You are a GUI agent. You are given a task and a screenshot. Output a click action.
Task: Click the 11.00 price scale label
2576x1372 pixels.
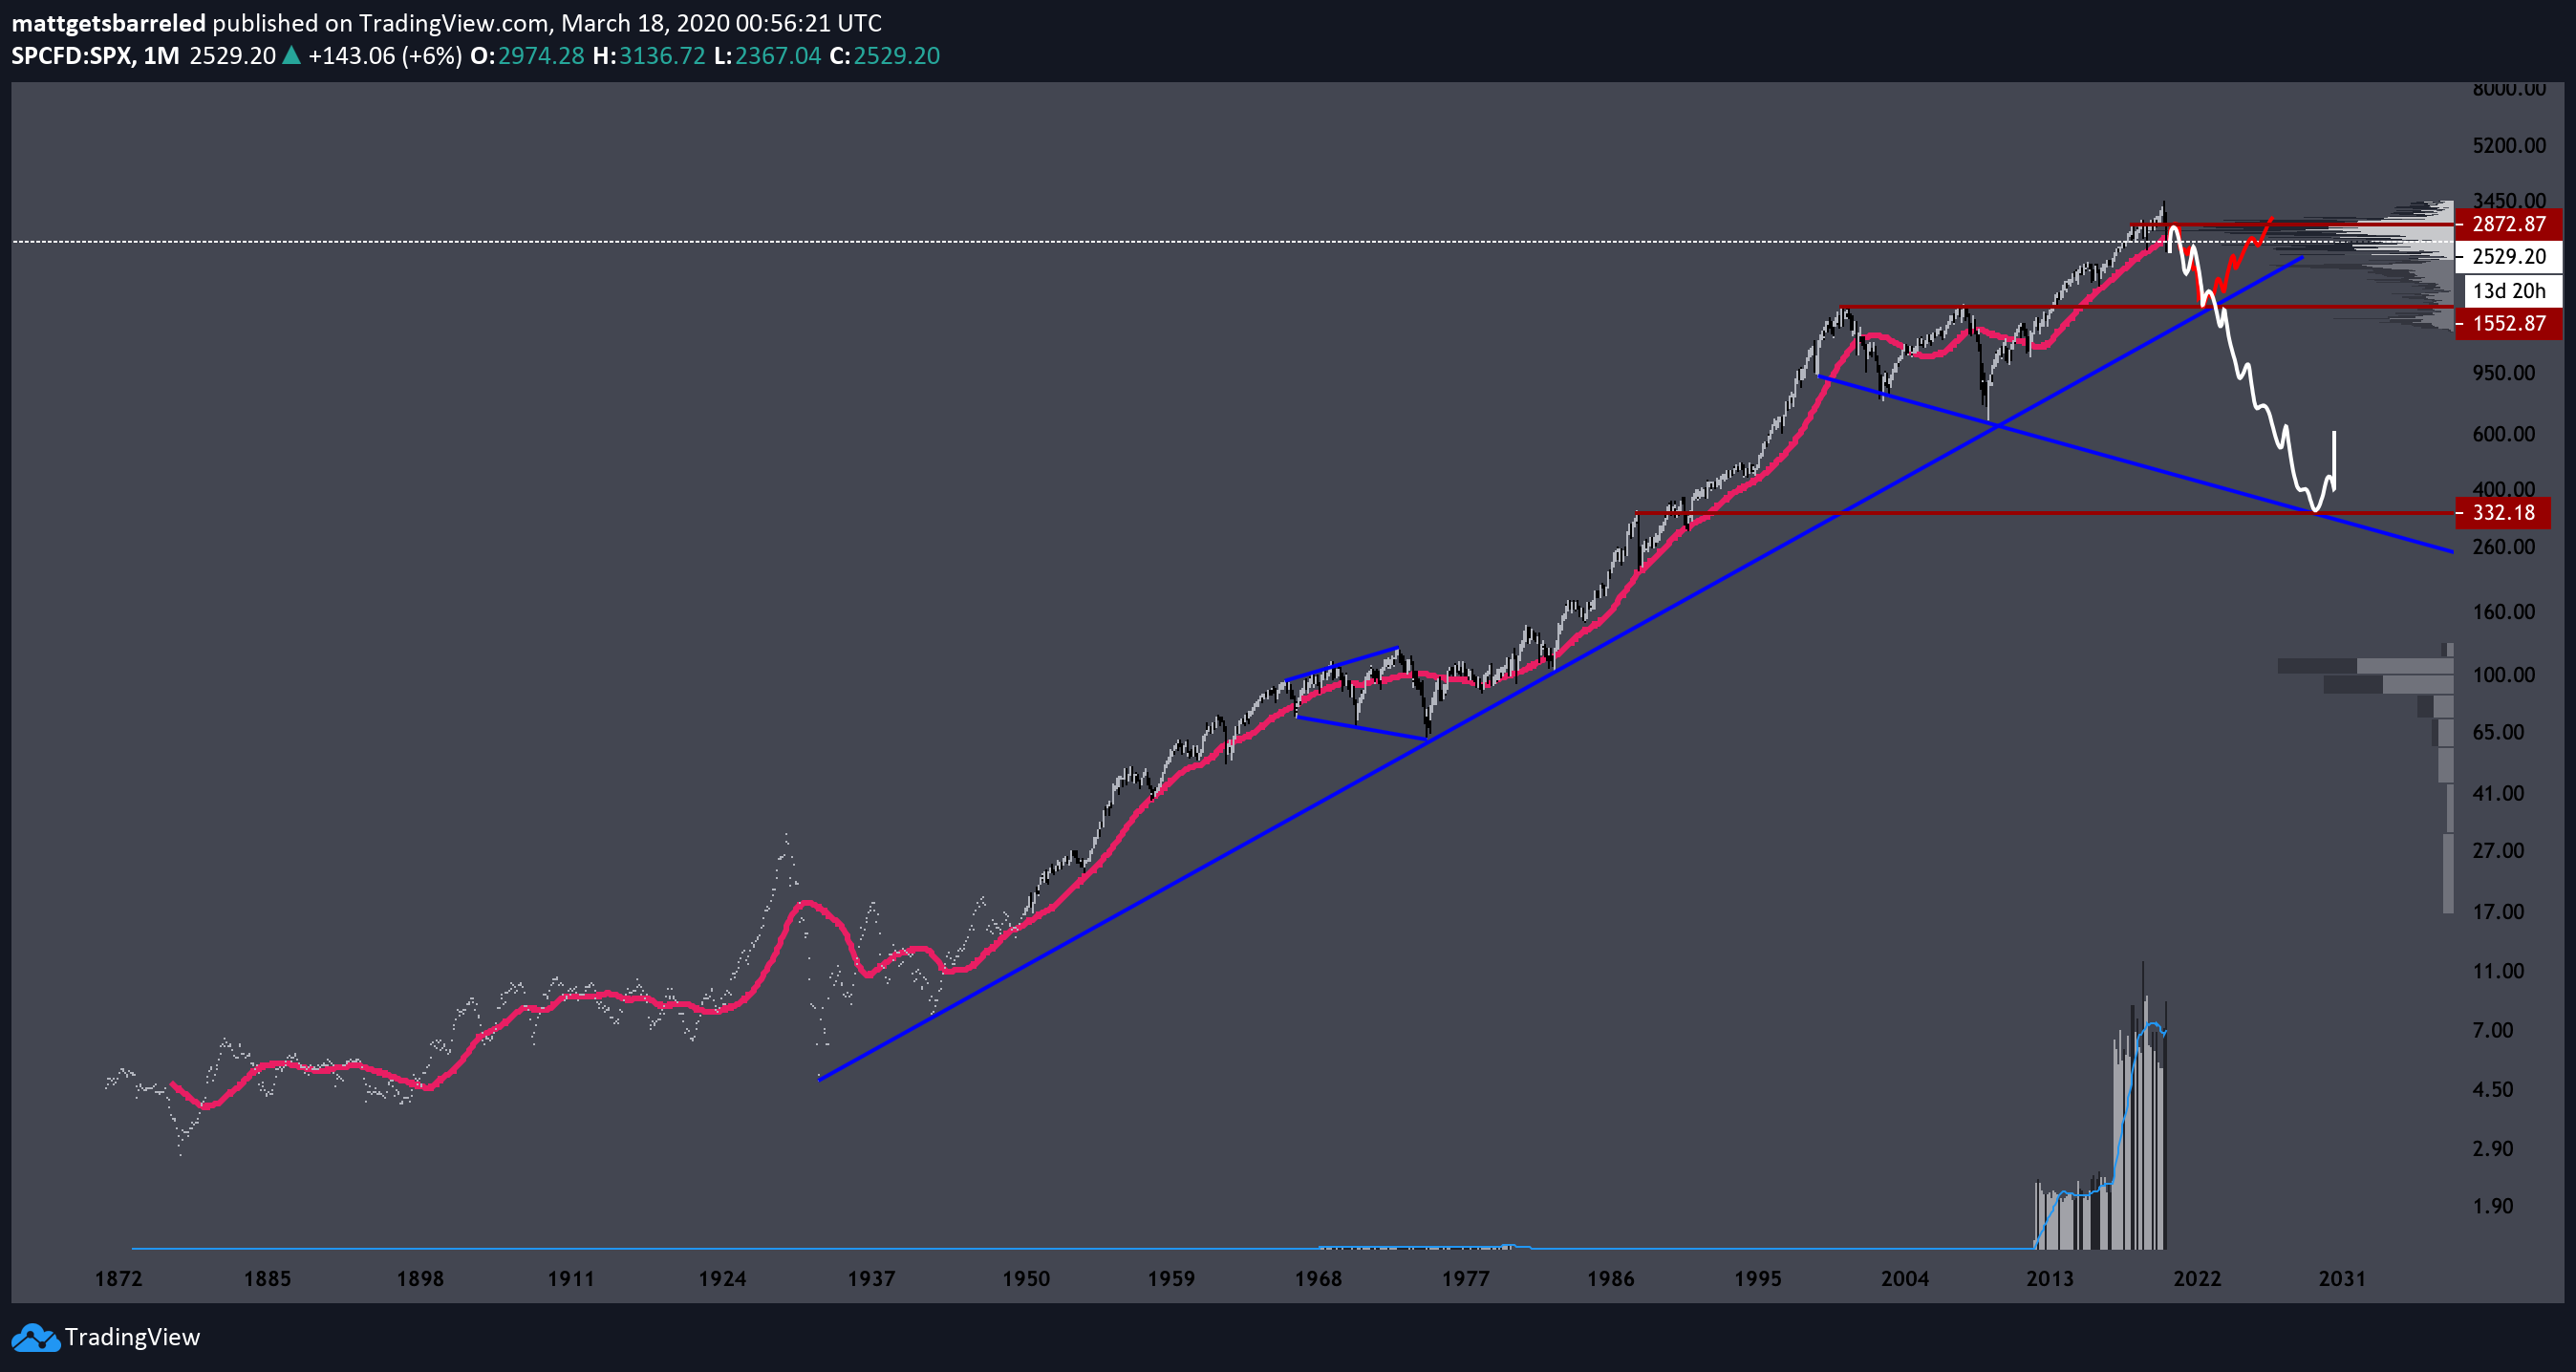click(2498, 970)
